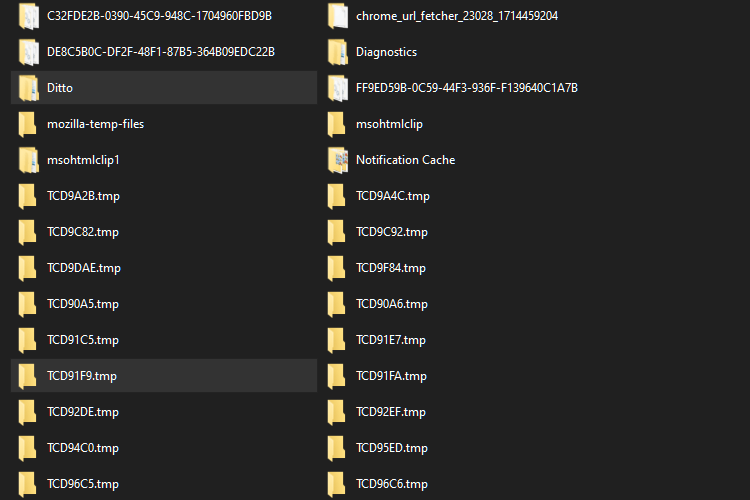Select the name DE8C5B0C-DF2F-48F1-87B5-364B09EDC22B

tap(161, 52)
